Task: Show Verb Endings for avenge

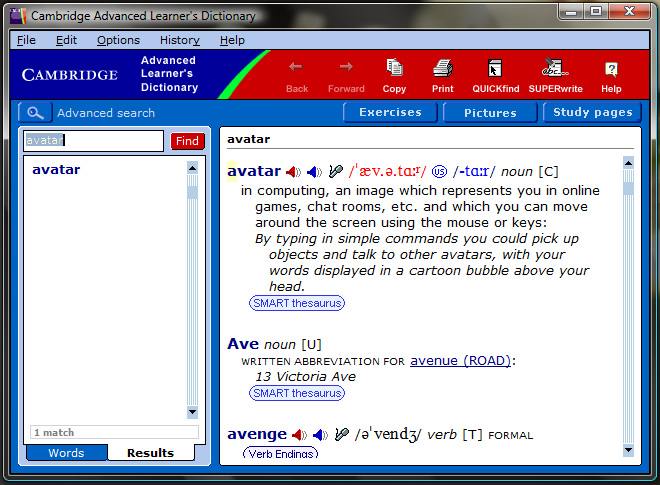Action: coord(280,454)
